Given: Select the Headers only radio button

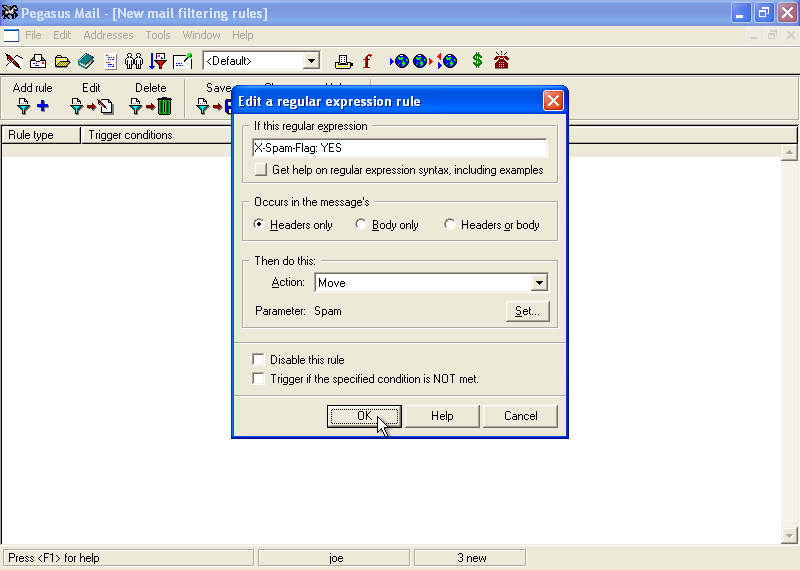Looking at the screenshot, I should click(x=259, y=224).
